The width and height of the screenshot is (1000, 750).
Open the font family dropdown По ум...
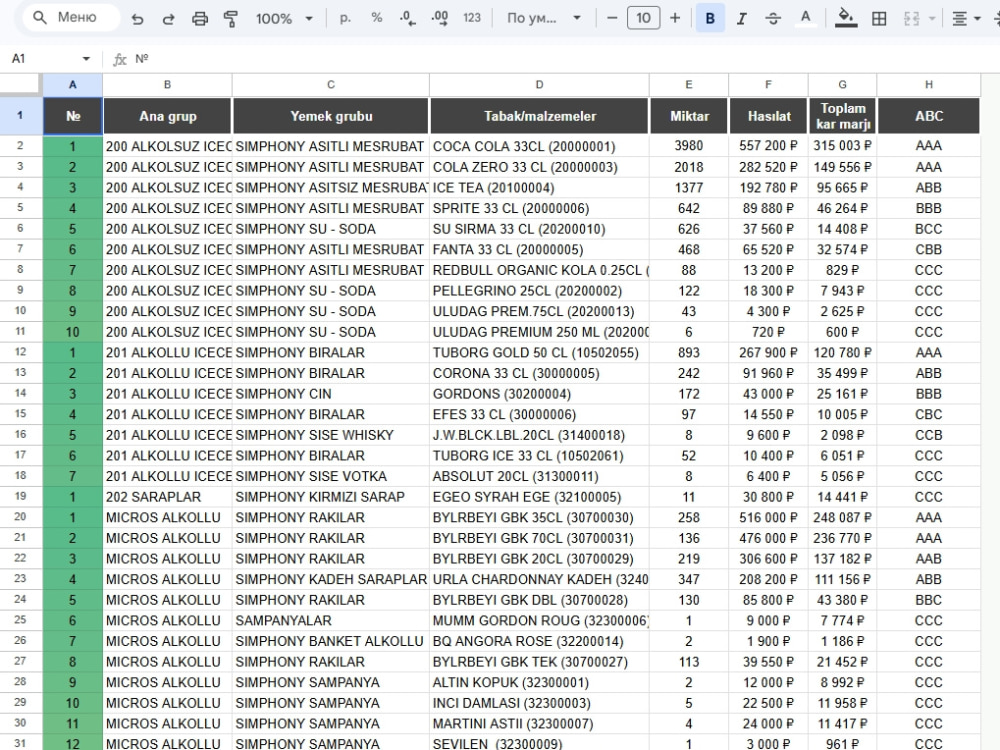(x=544, y=18)
